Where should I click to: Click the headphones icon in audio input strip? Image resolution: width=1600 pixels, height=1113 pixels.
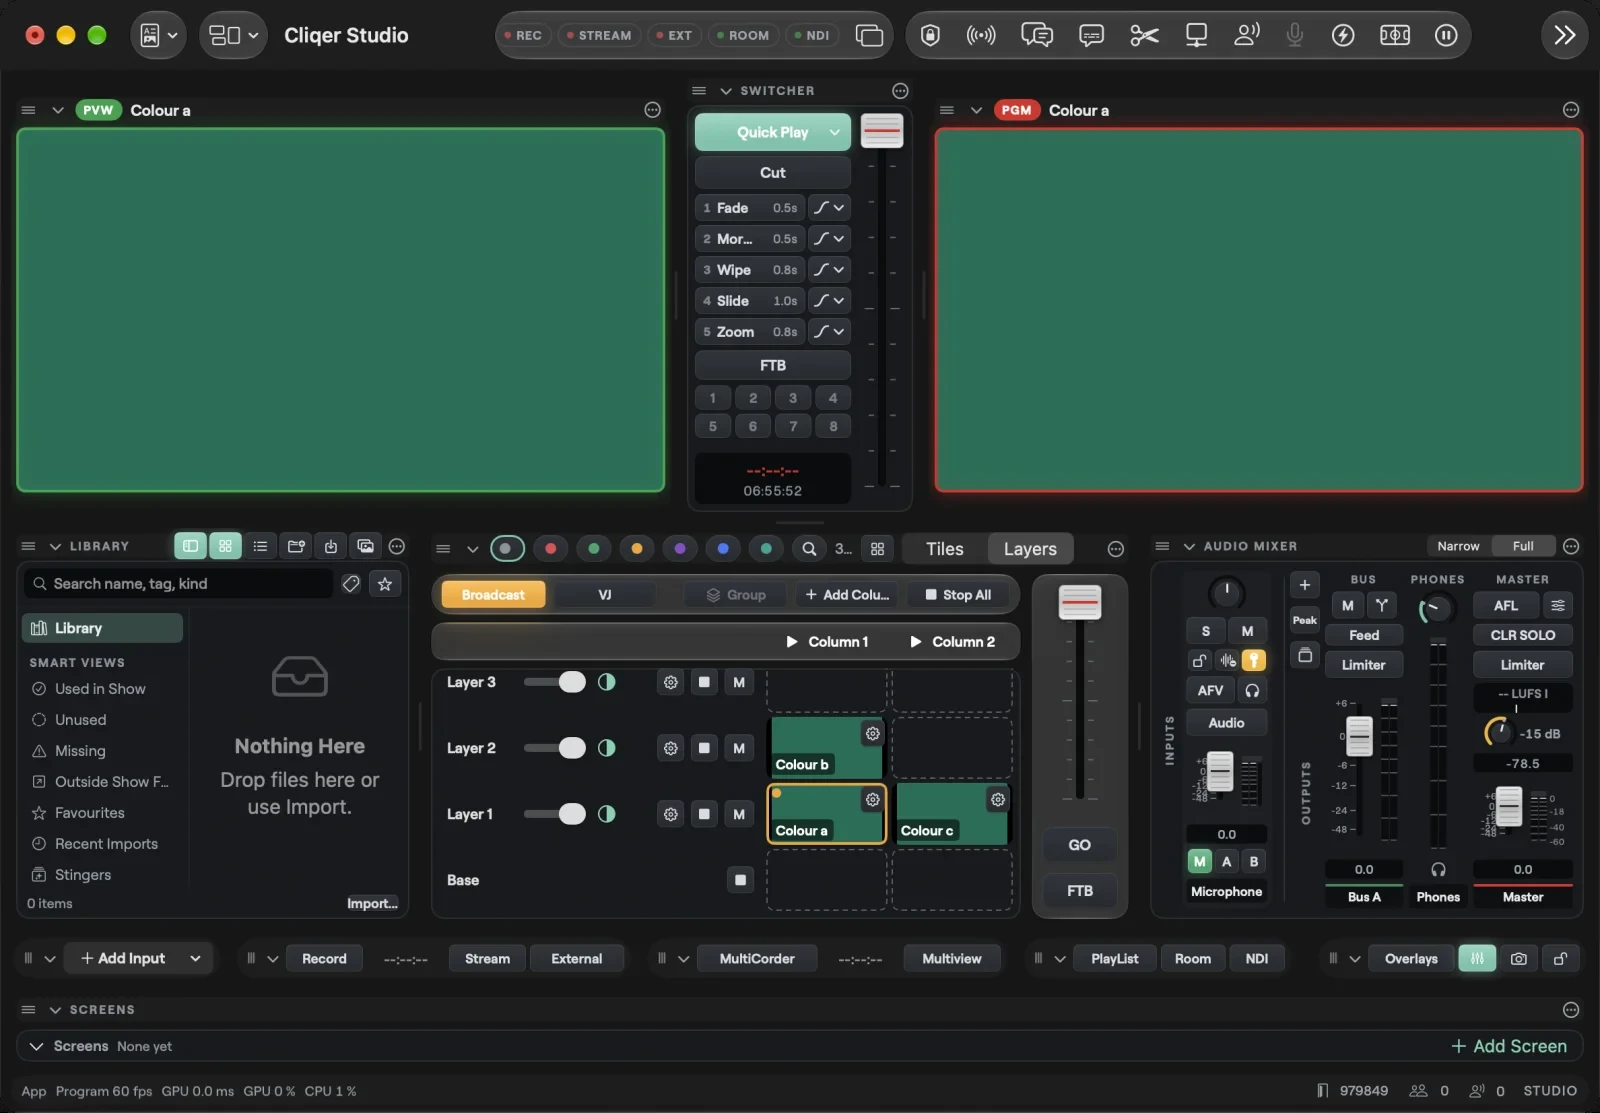1252,690
